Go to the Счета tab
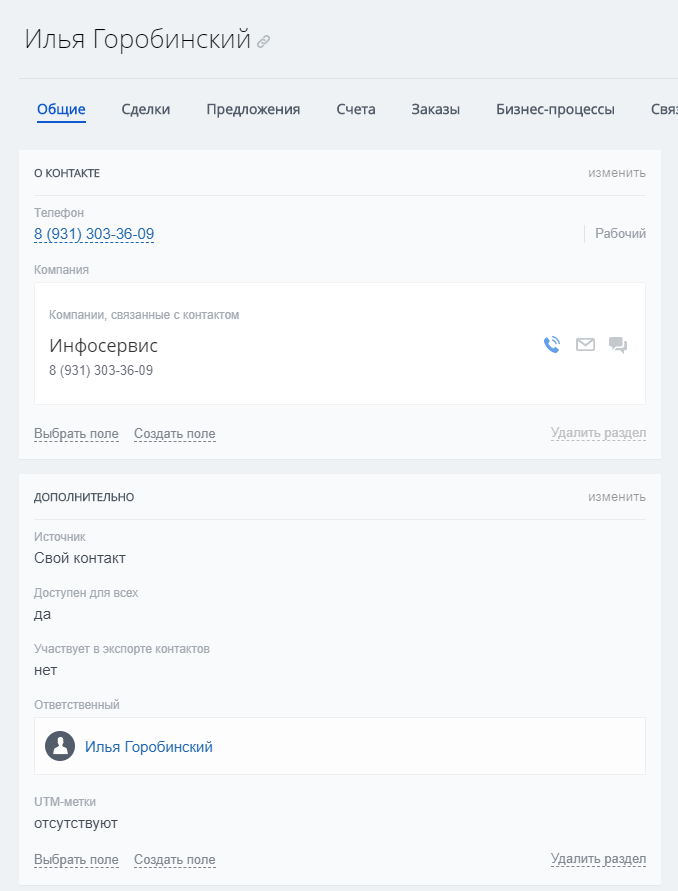678x891 pixels. click(356, 110)
